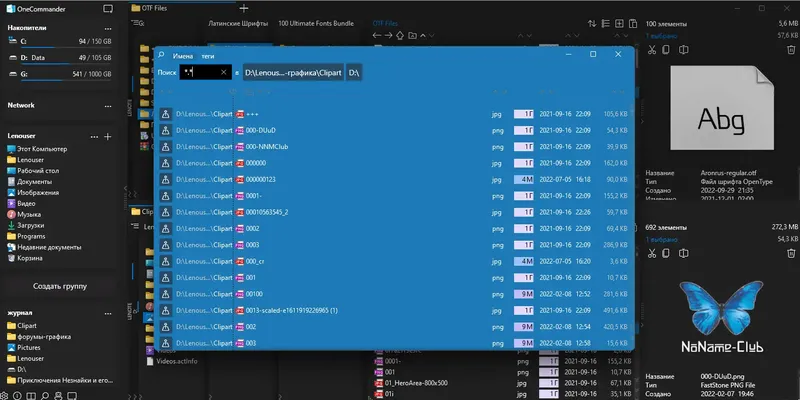Screen dimensions: 800x400
Task: Open the Lenouser section options menu
Action: (94, 137)
